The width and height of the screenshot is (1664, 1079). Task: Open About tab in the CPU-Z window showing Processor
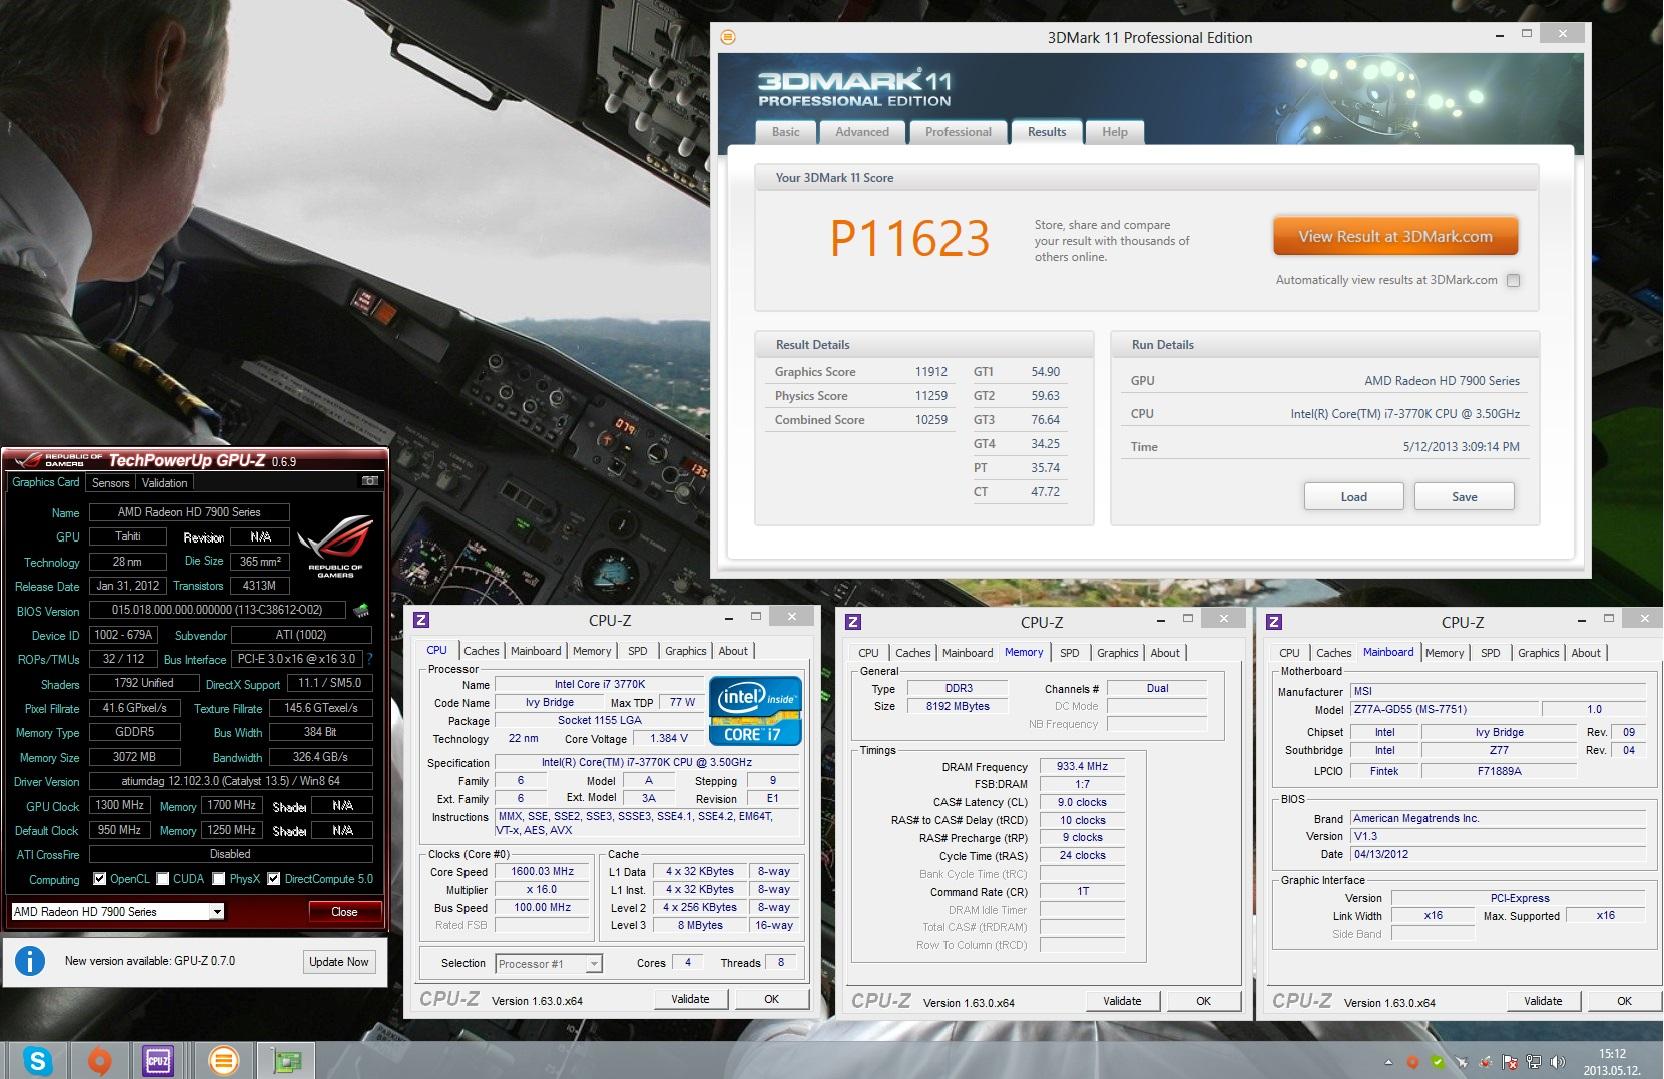(733, 651)
